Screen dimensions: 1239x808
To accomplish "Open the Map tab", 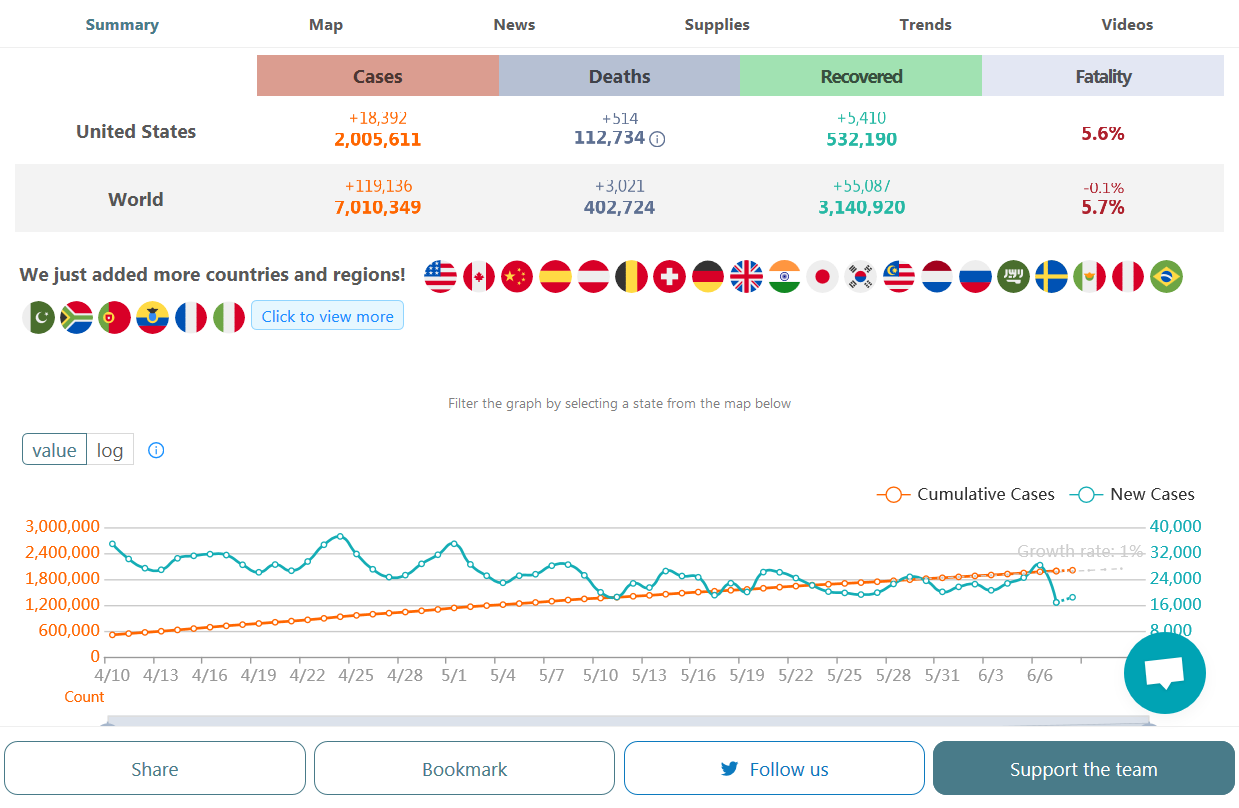I will (326, 24).
